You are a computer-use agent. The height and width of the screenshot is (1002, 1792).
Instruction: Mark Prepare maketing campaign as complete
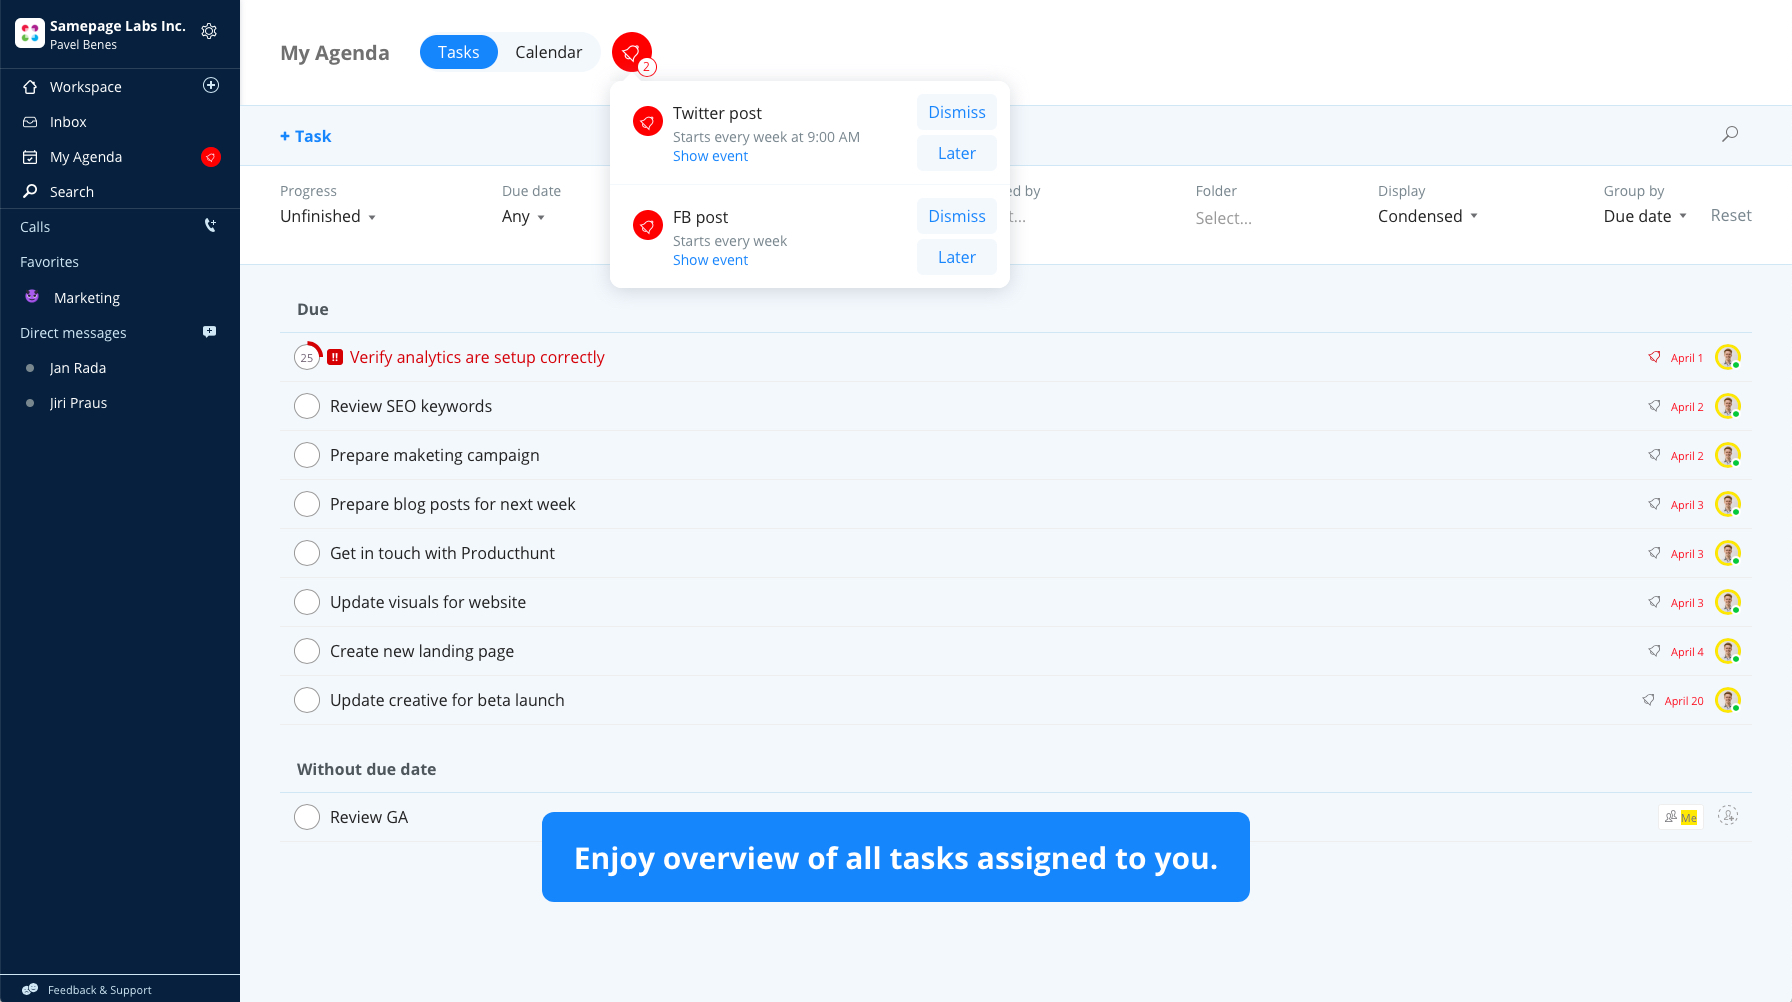coord(307,455)
